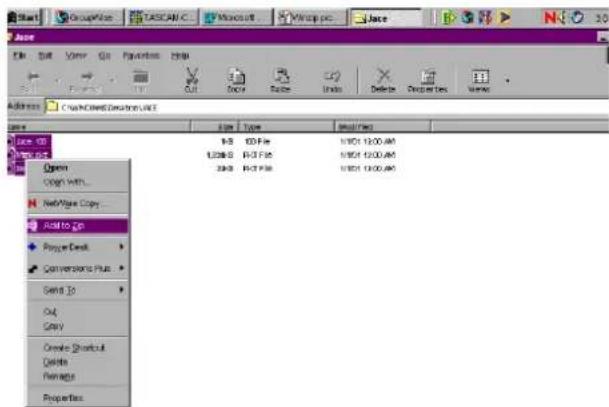Open the Edit menu
This screenshot has height=407, width=609.
pos(45,56)
